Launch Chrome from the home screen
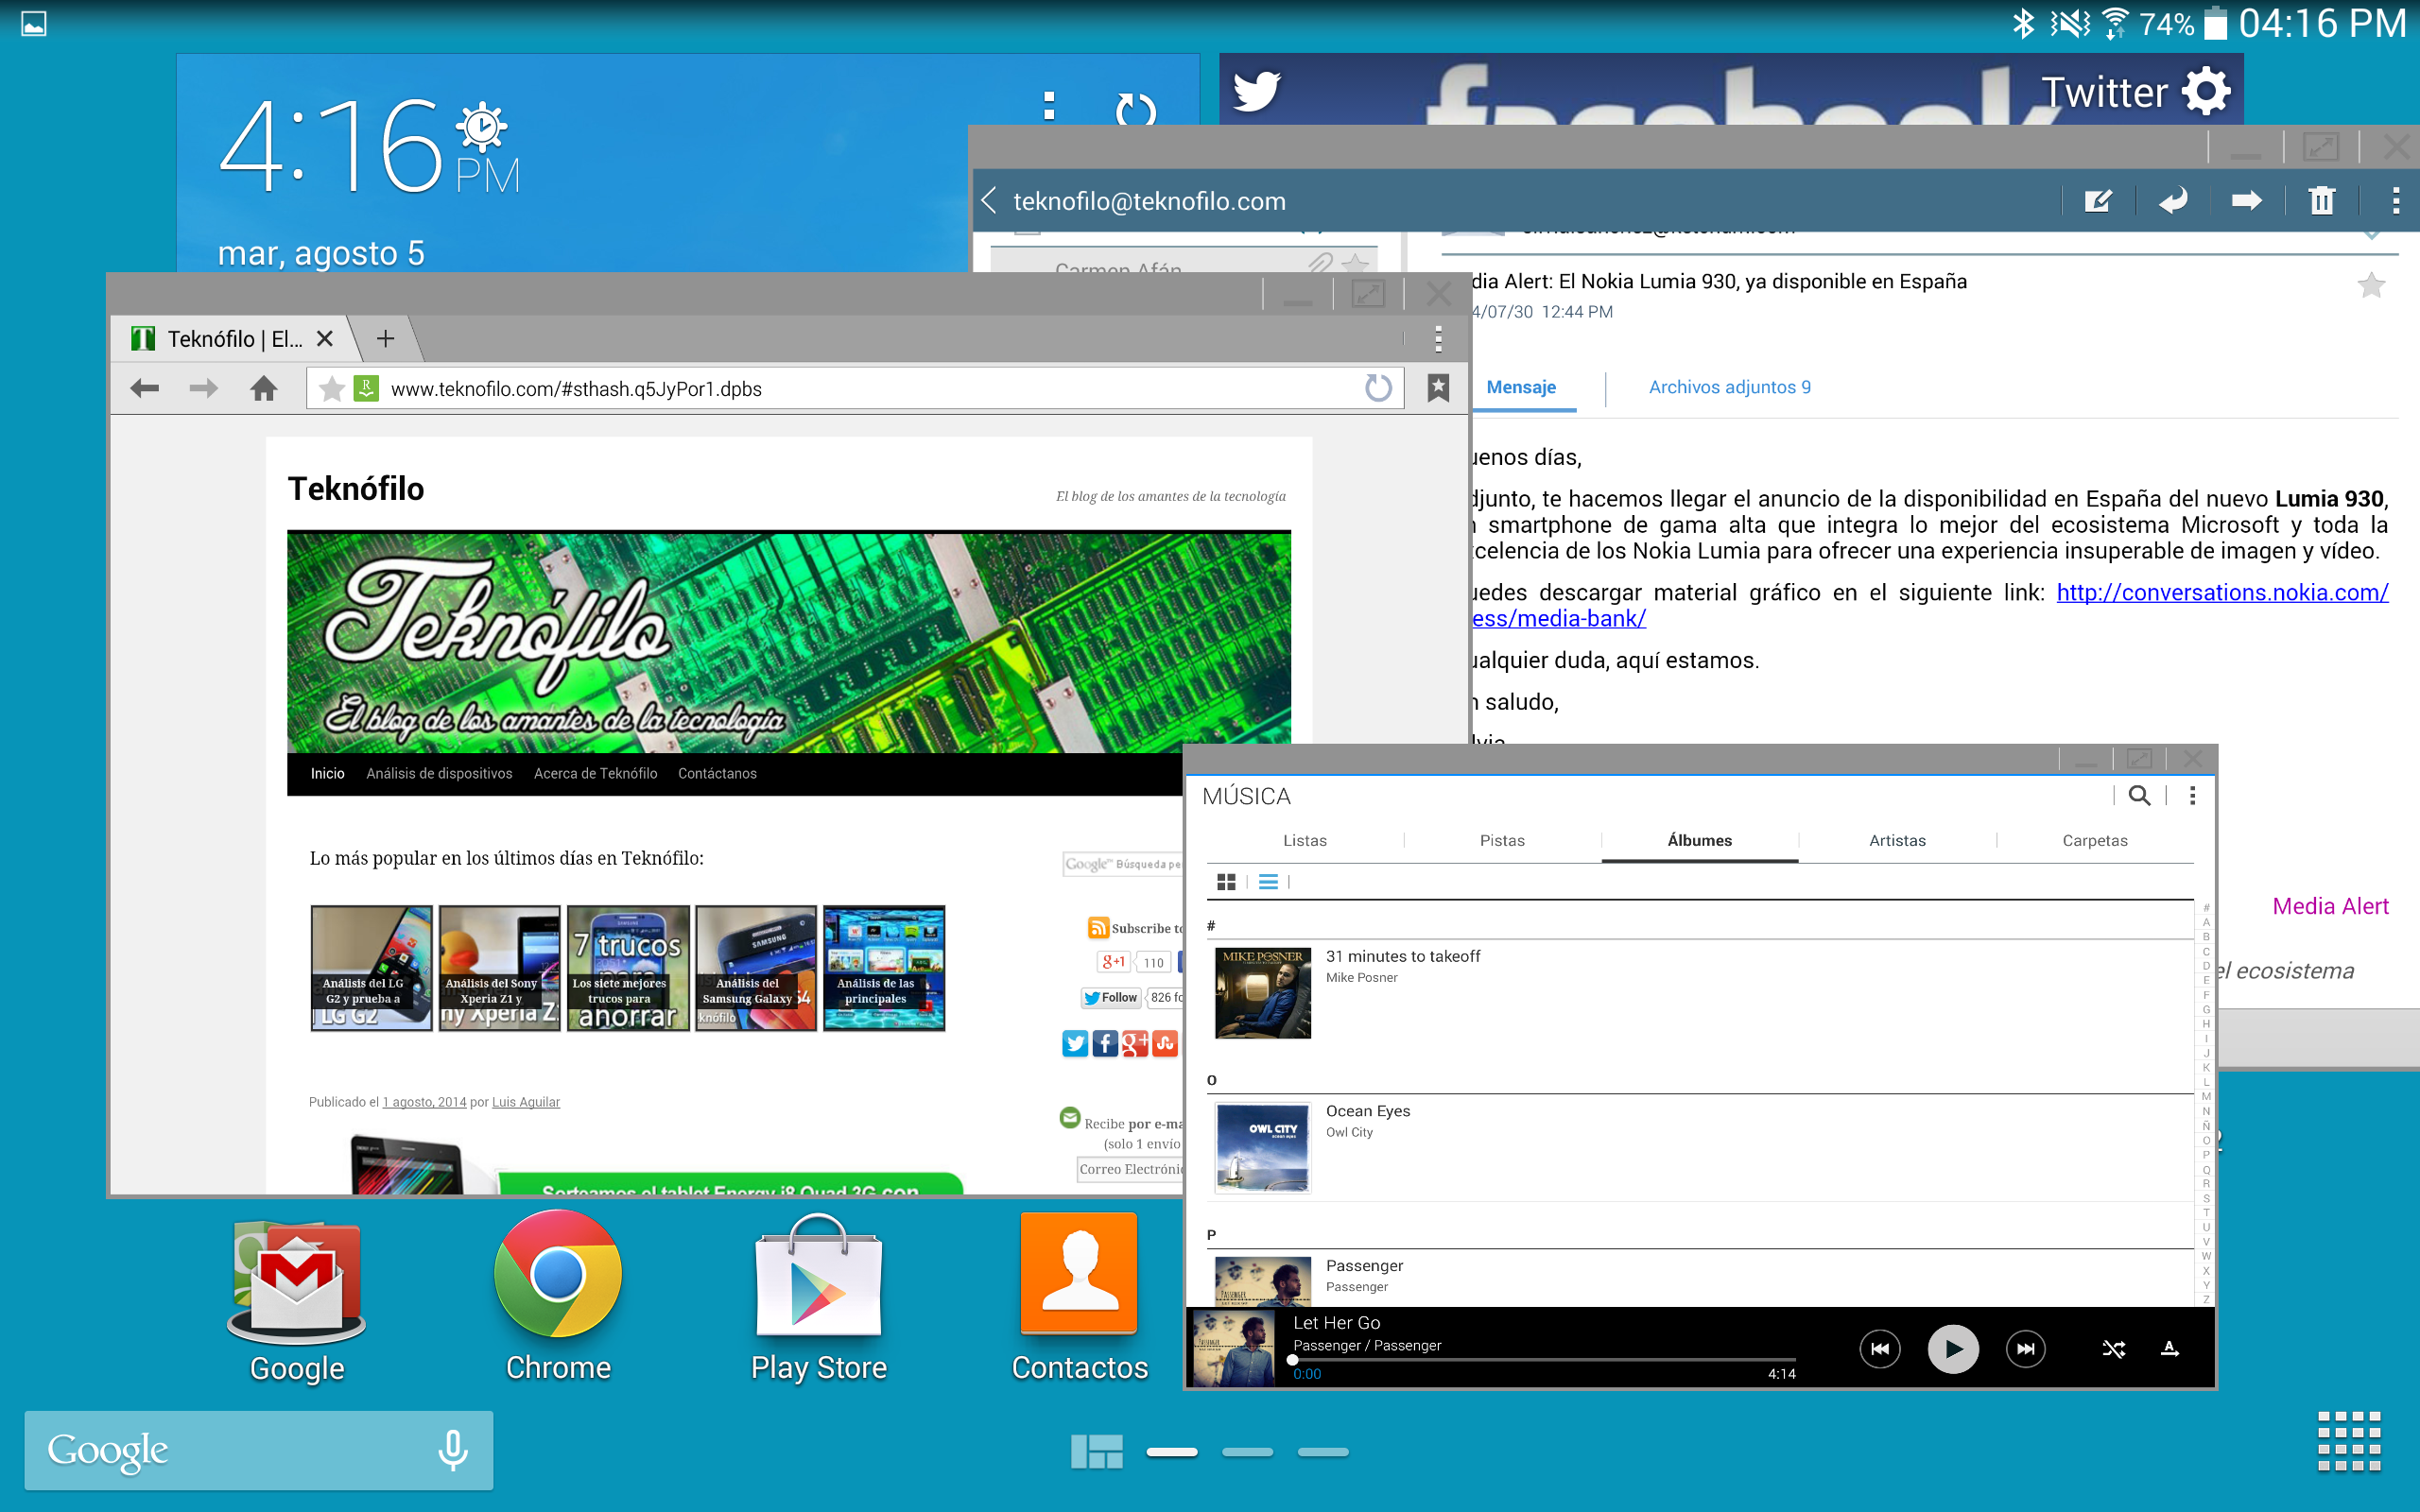 point(558,1298)
